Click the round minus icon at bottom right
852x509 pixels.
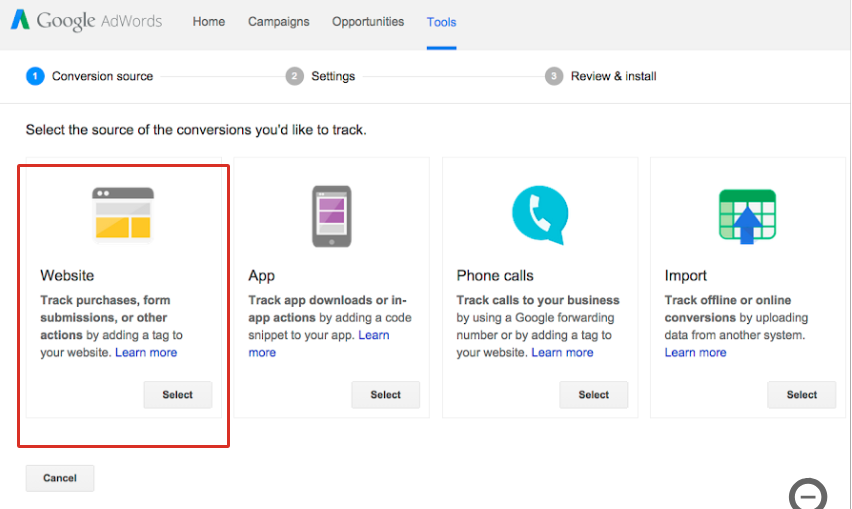(808, 495)
